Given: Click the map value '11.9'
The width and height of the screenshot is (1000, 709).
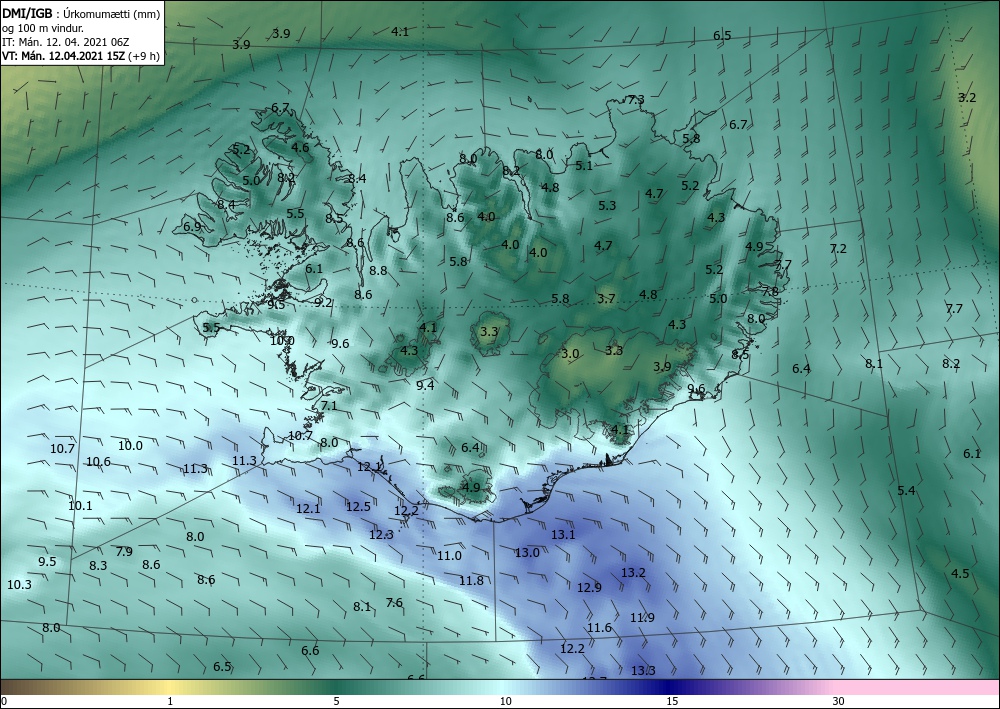Looking at the screenshot, I should (642, 617).
